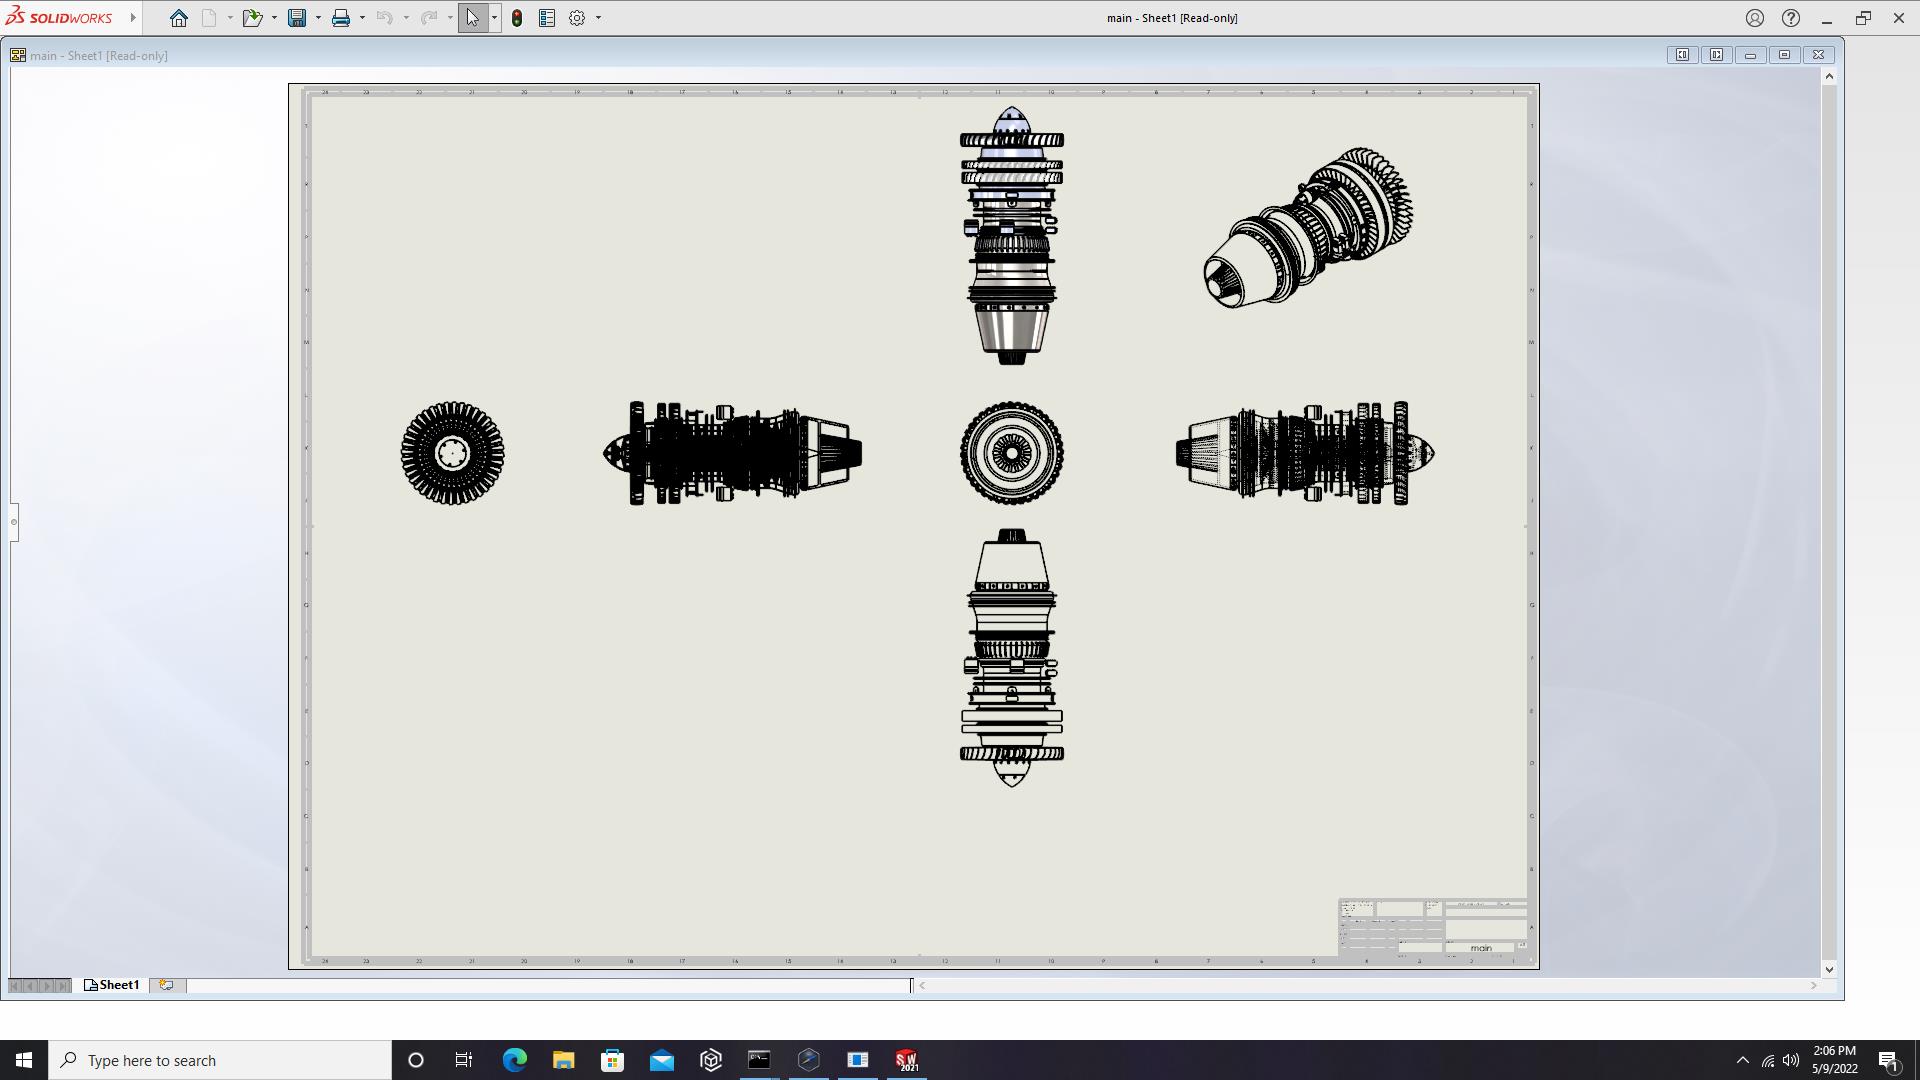Open the SolidWorks Home welcome icon
Viewport: 1920px width, 1080px height.
coord(178,18)
